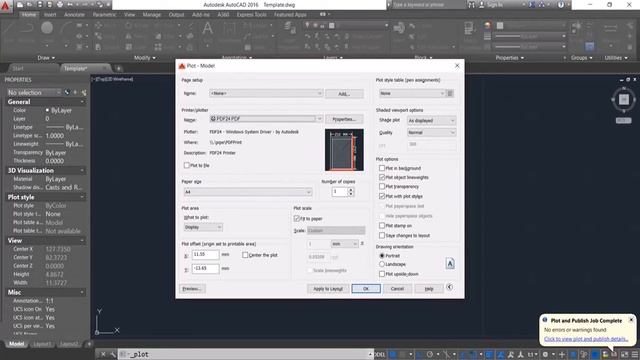Toggle polar tracking in status bar
This screenshot has width=640, height=360.
click(x=430, y=354)
